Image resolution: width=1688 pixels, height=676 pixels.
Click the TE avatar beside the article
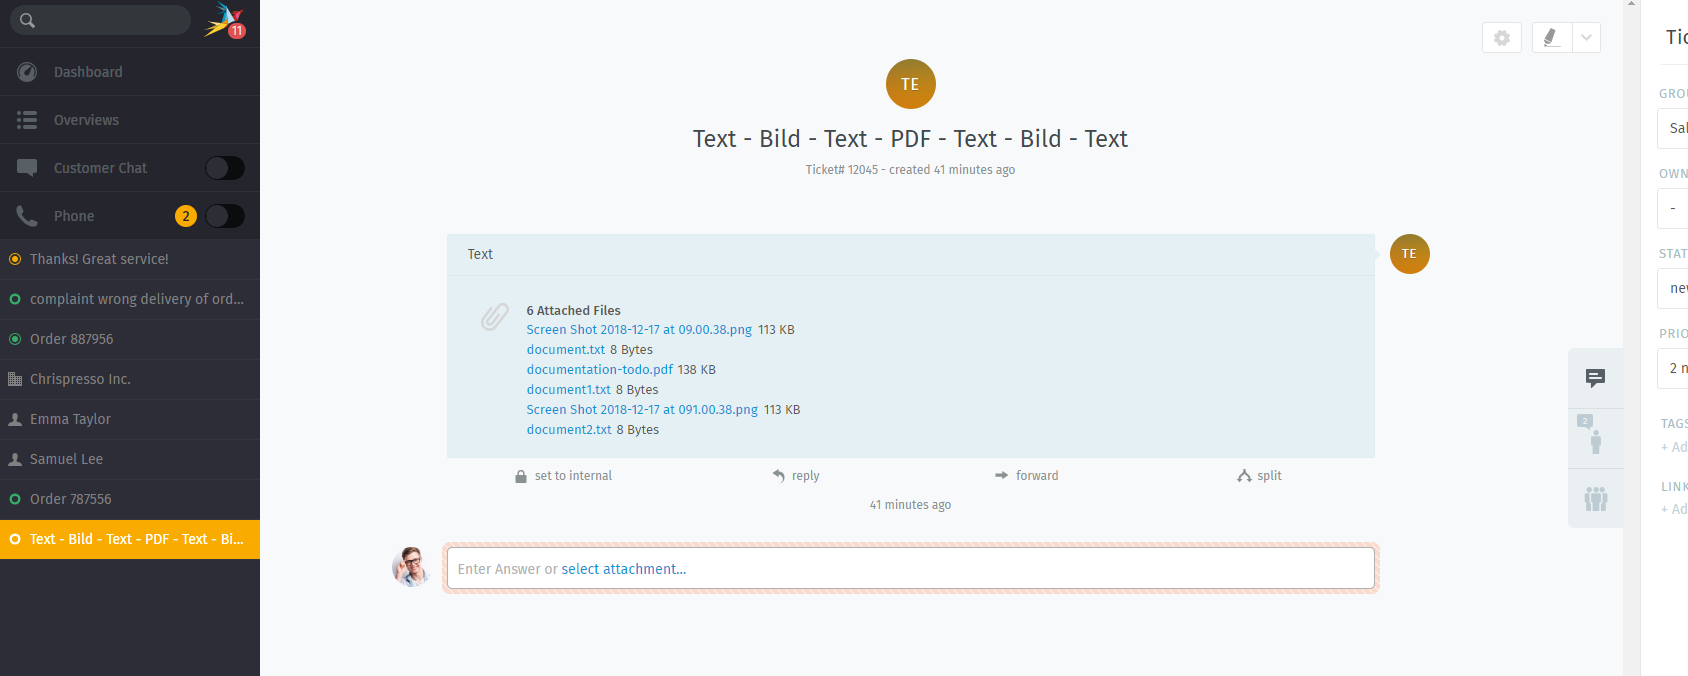tap(1409, 254)
